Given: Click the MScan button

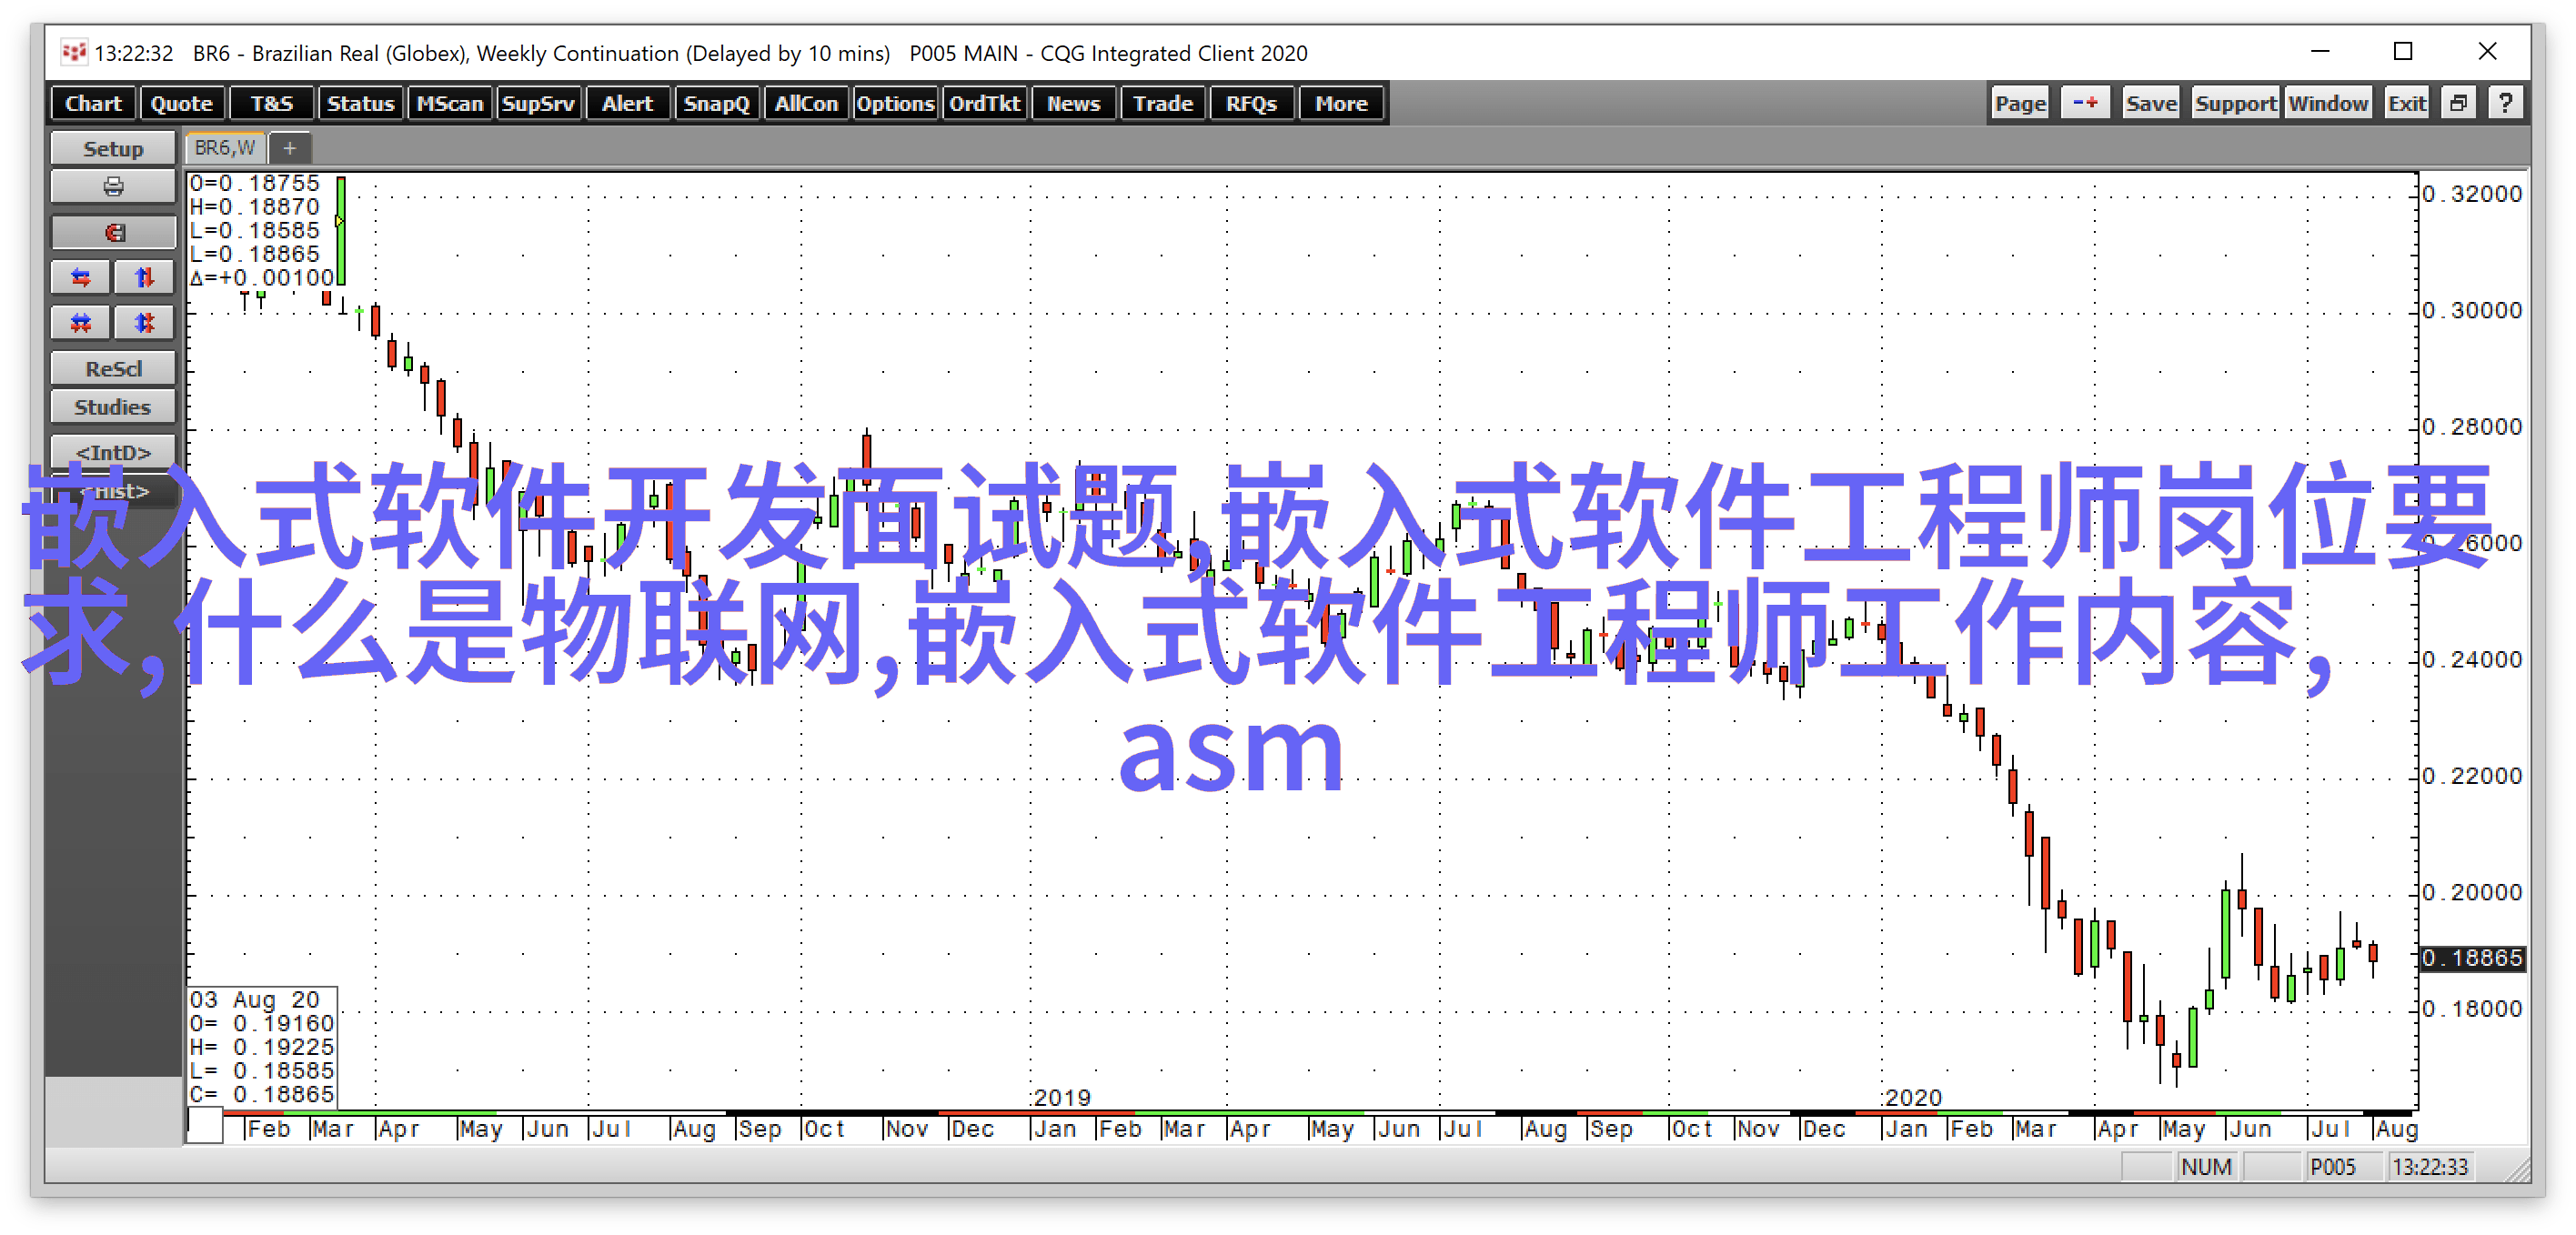Looking at the screenshot, I should pyautogui.click(x=449, y=103).
